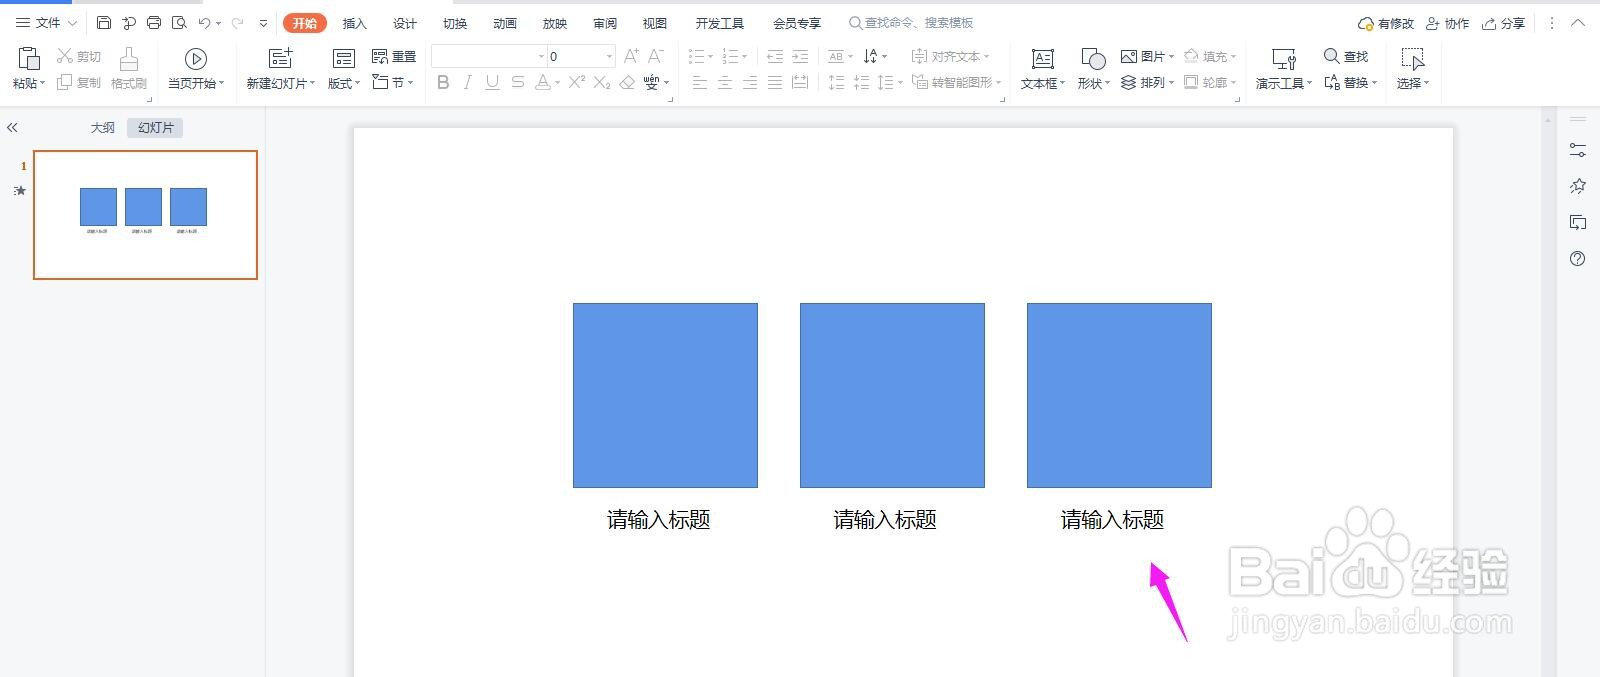Screen dimensions: 1600x677
Task: Toggle Bold formatting
Action: point(443,82)
